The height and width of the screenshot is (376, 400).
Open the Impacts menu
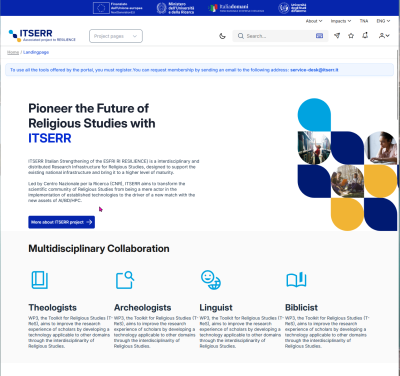341,21
